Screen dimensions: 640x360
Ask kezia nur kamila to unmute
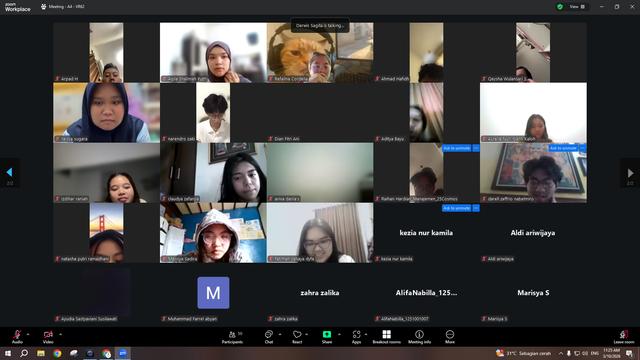click(456, 208)
